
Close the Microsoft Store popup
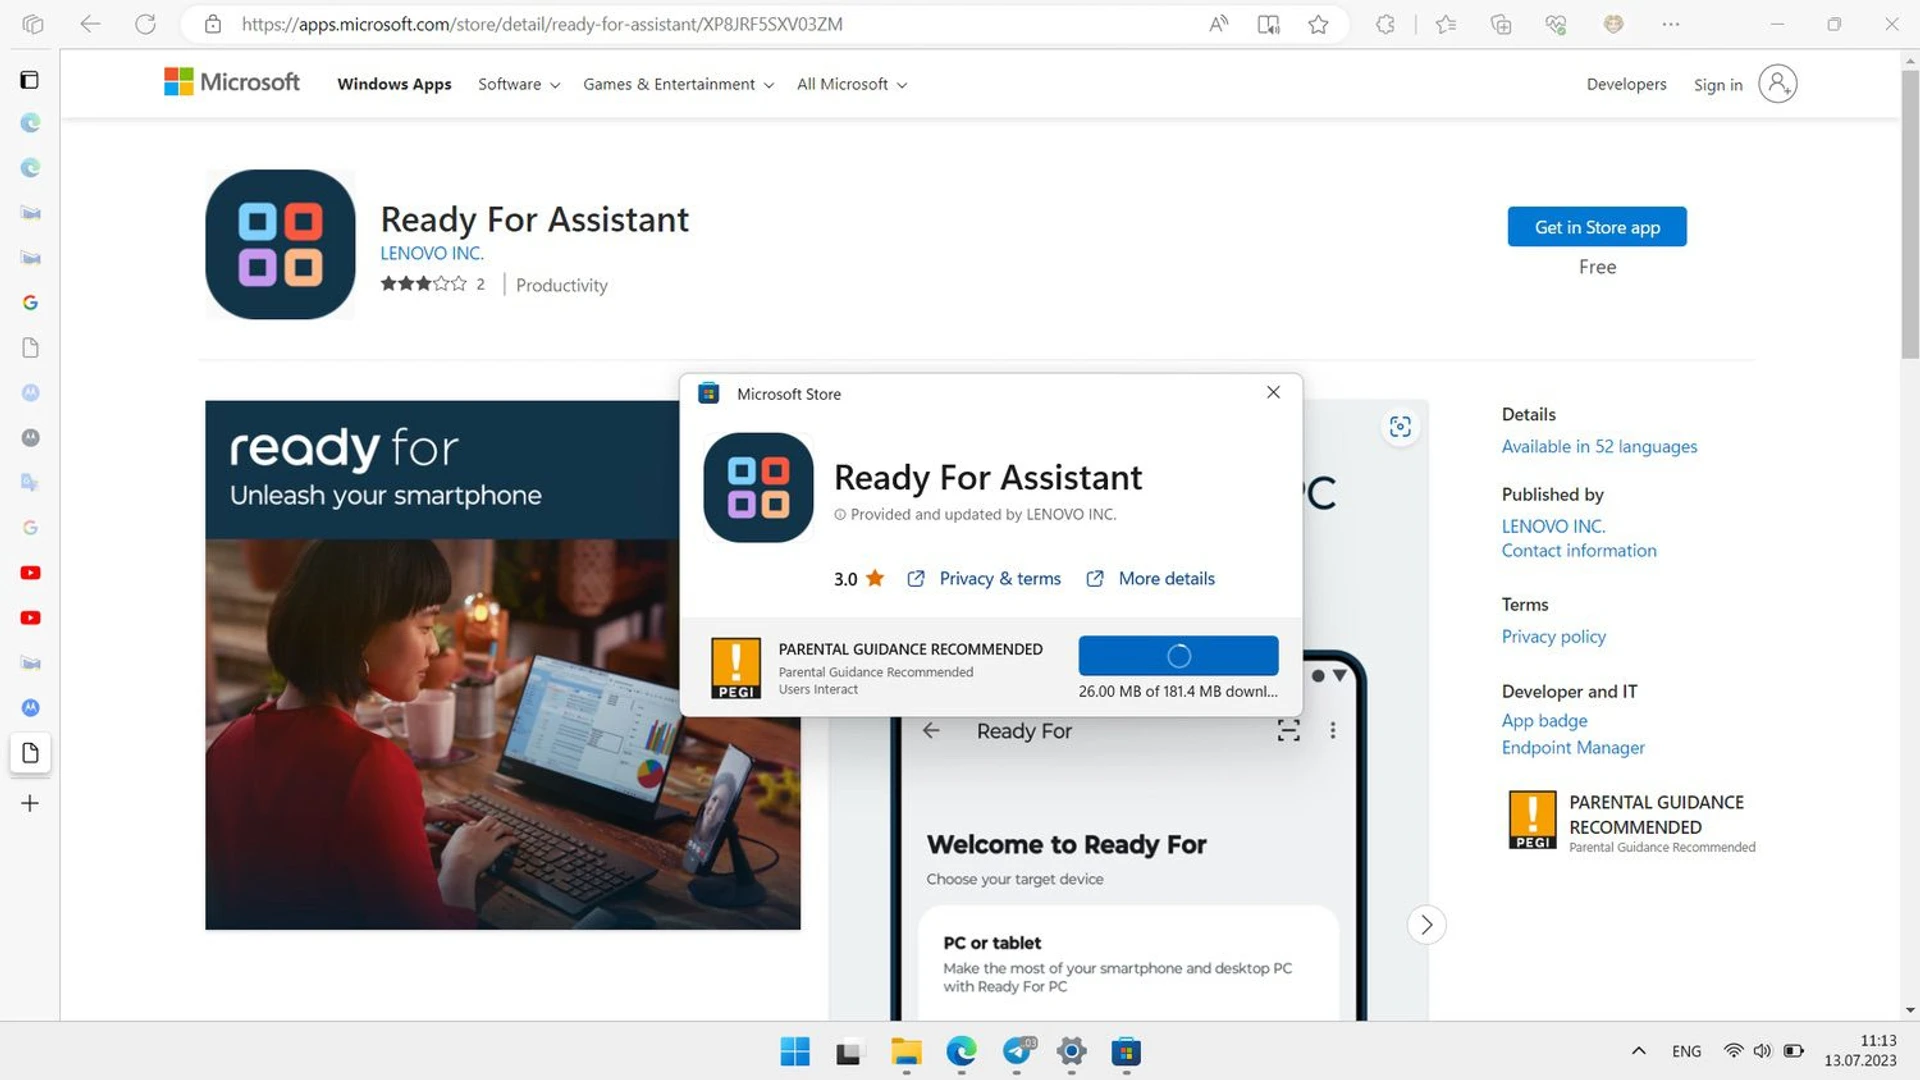tap(1273, 392)
